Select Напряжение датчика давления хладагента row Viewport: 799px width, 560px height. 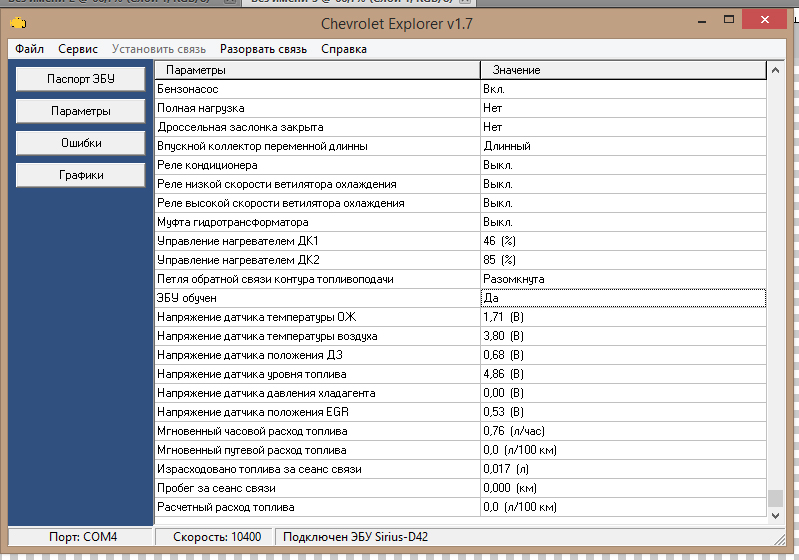tap(460, 393)
